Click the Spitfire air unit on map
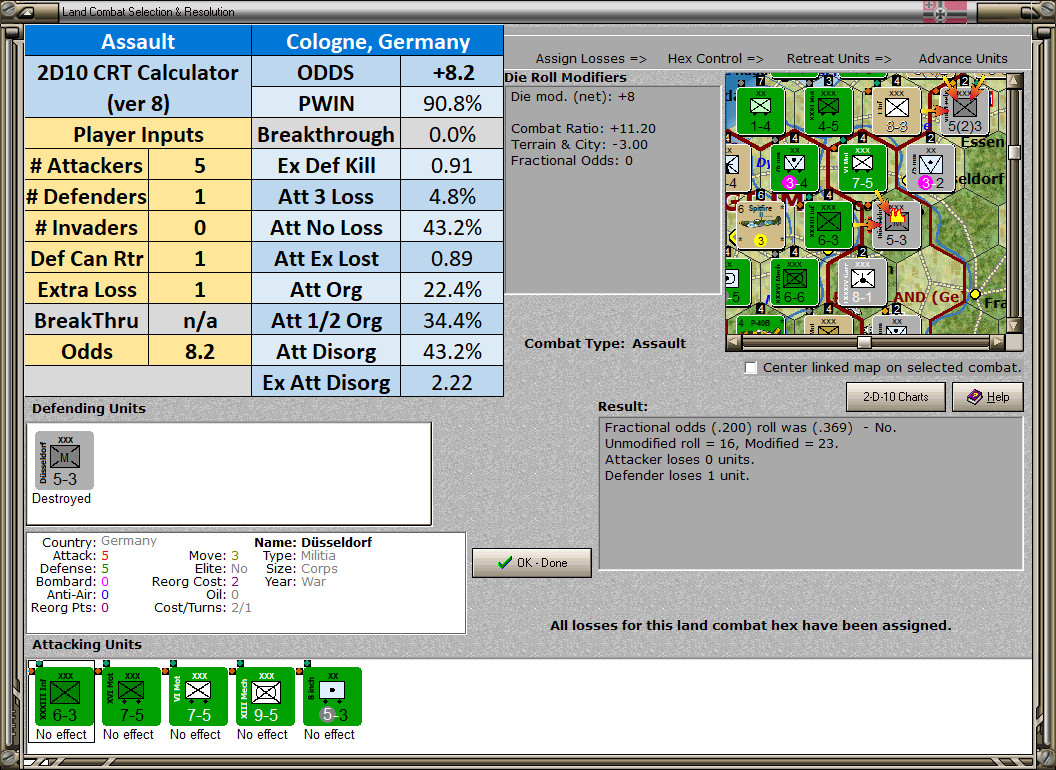This screenshot has width=1056, height=770. click(x=761, y=224)
